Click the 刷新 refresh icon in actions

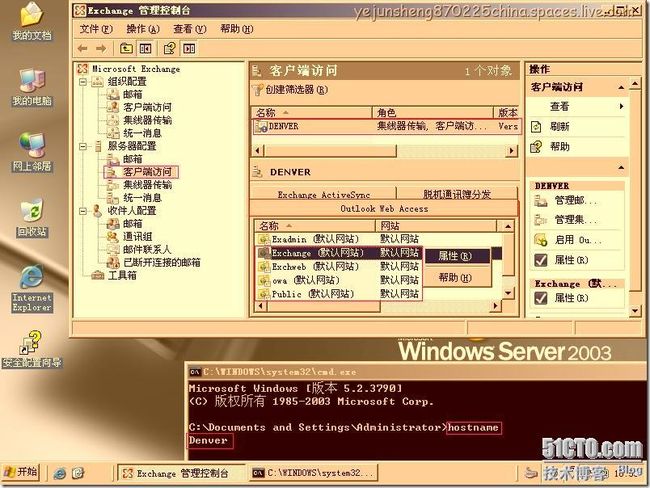(x=536, y=126)
